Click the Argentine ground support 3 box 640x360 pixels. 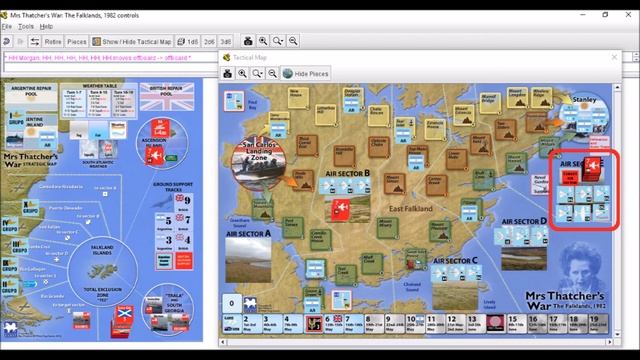164,241
